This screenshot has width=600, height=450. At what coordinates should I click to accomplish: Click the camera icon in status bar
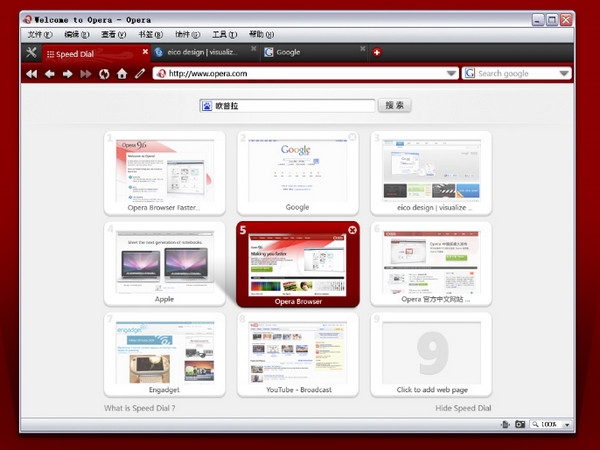coord(520,424)
